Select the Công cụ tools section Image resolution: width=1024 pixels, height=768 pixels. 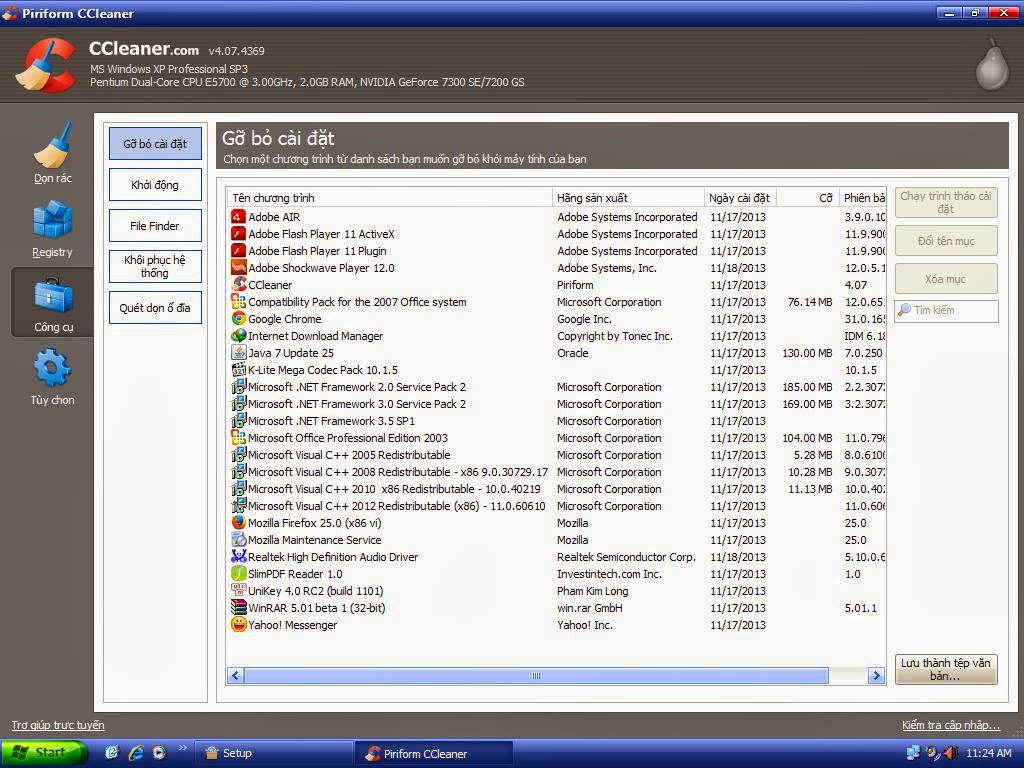pos(53,304)
